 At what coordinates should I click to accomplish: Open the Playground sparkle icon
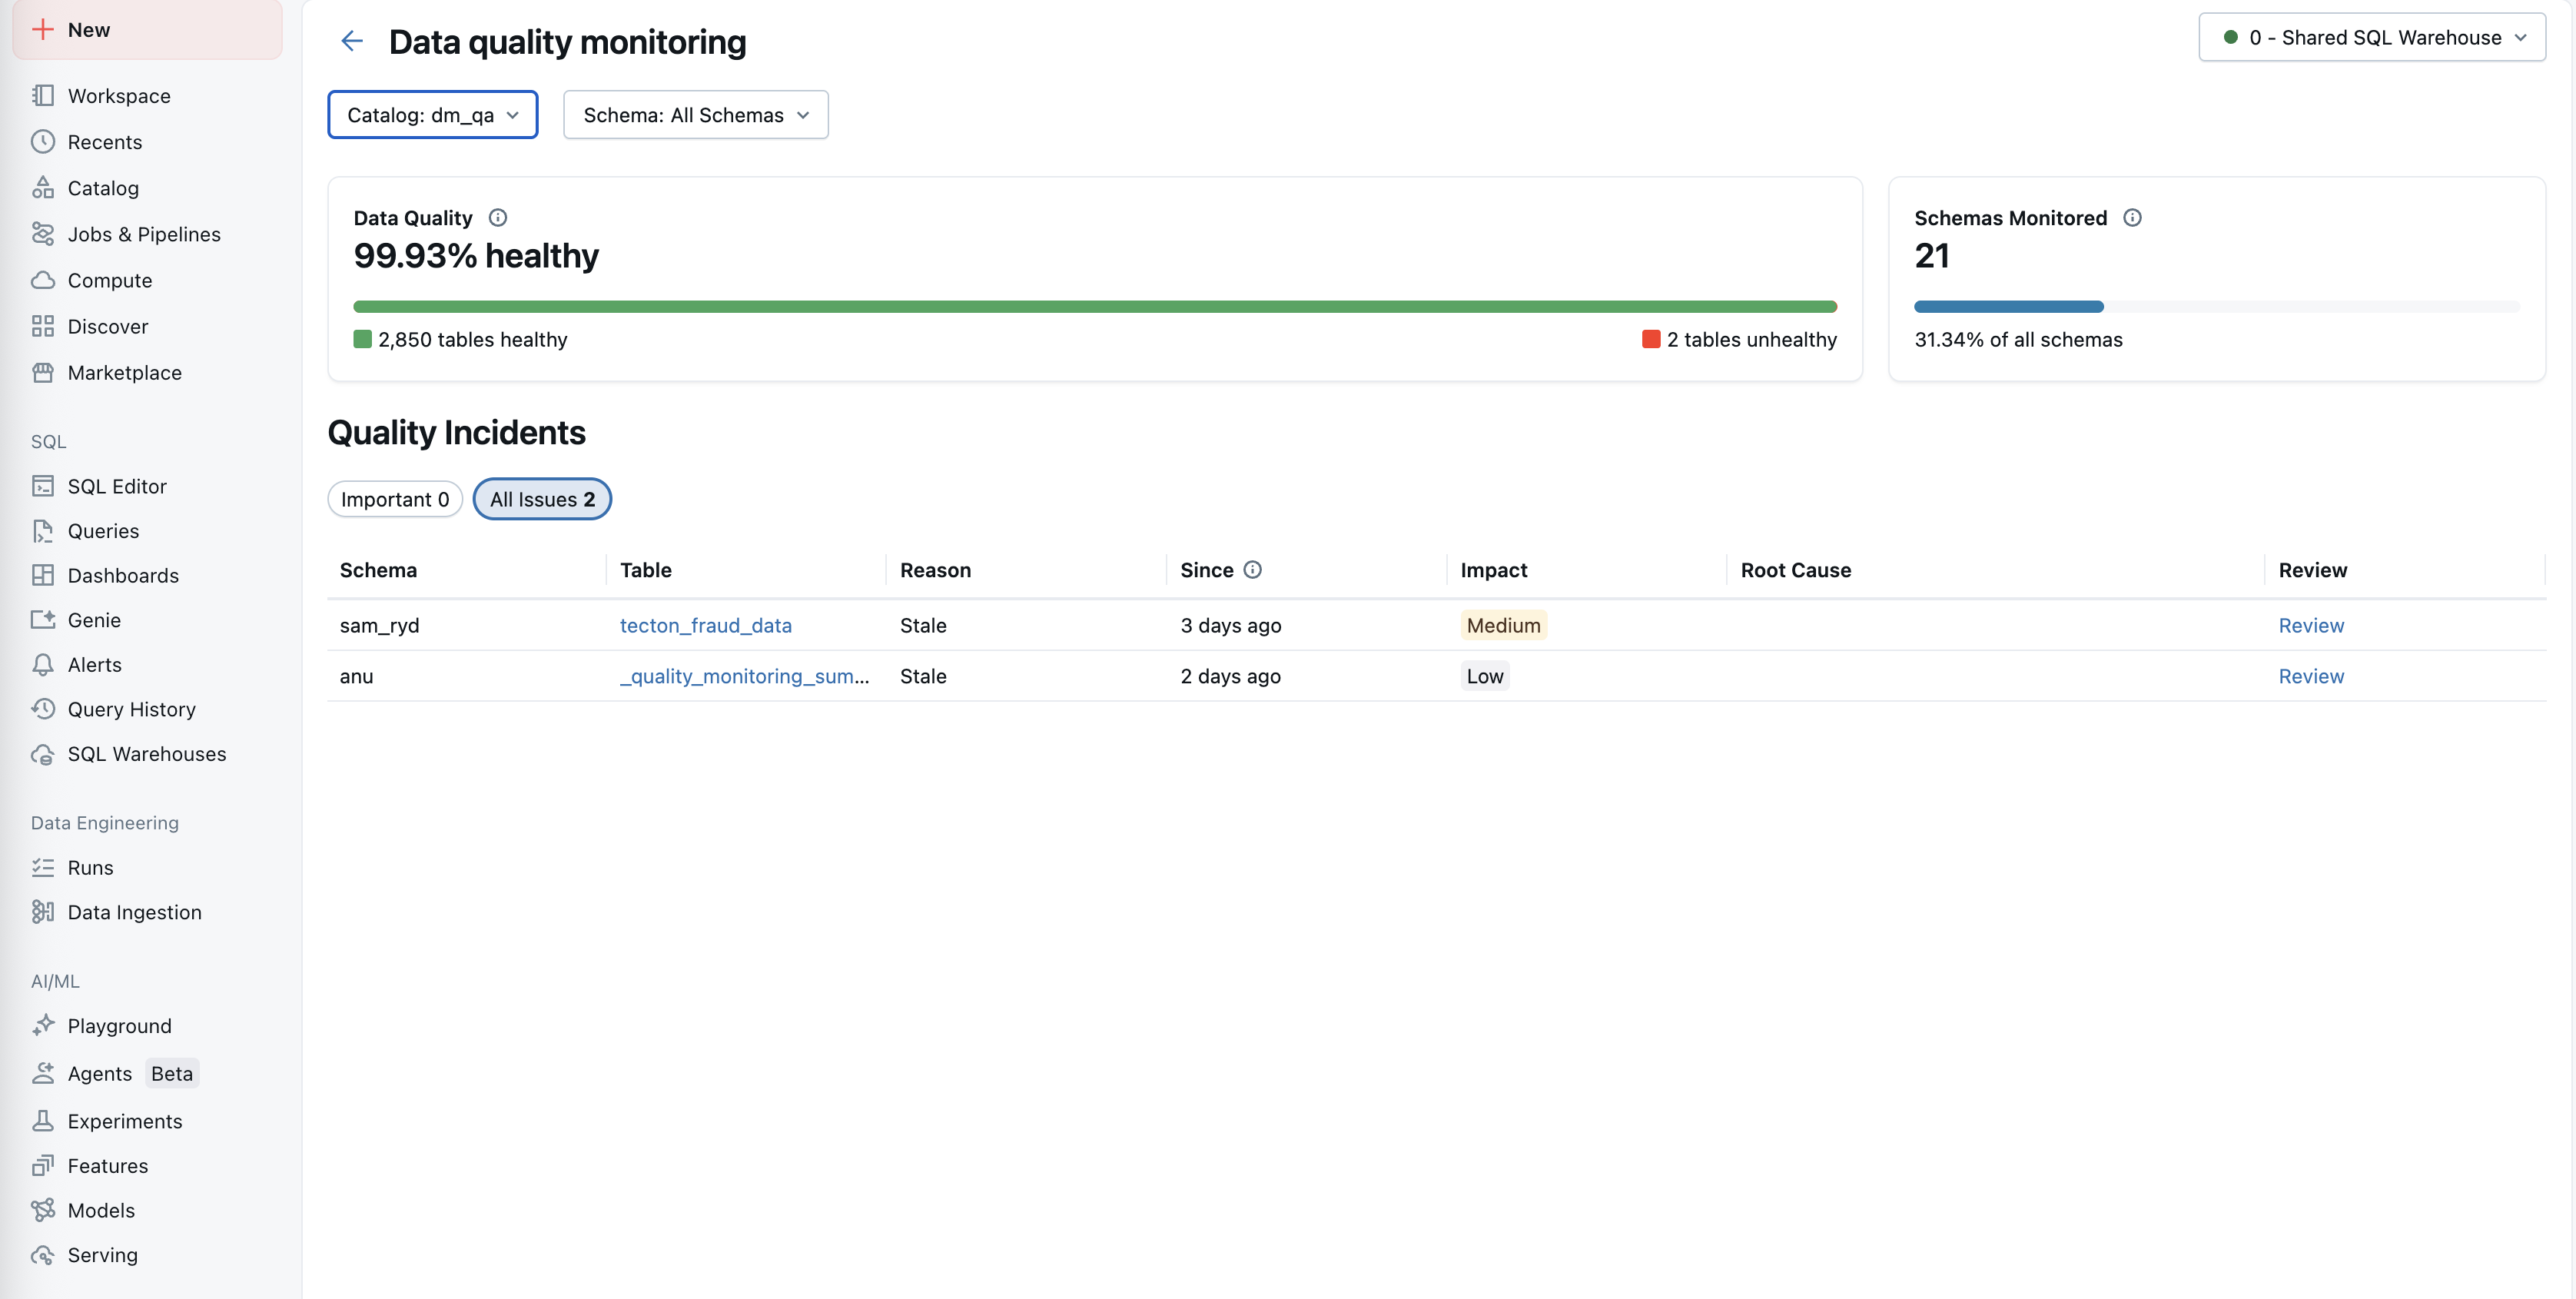43,1026
